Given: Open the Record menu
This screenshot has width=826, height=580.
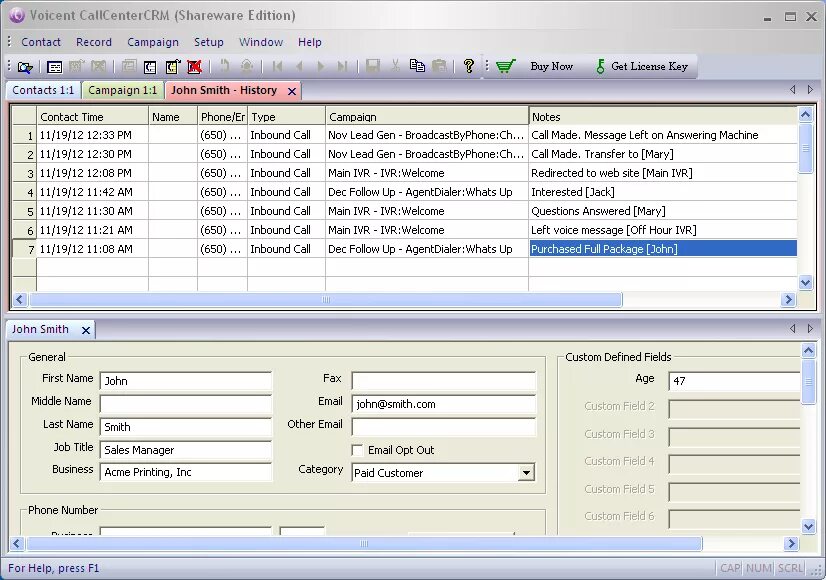Looking at the screenshot, I should 94,42.
